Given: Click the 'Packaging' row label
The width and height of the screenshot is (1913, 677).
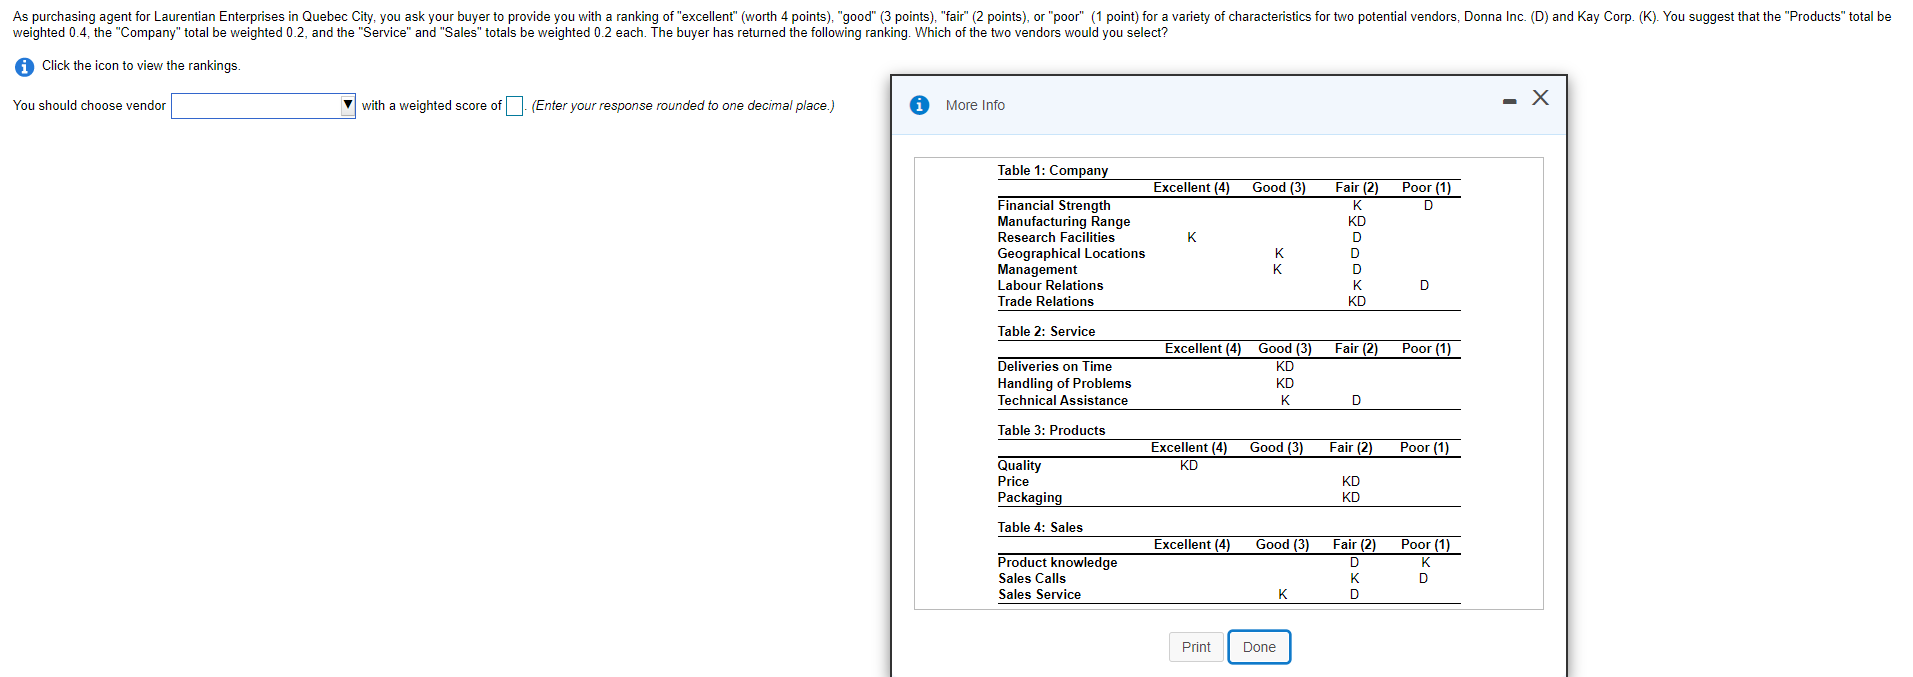Looking at the screenshot, I should point(1029,498).
